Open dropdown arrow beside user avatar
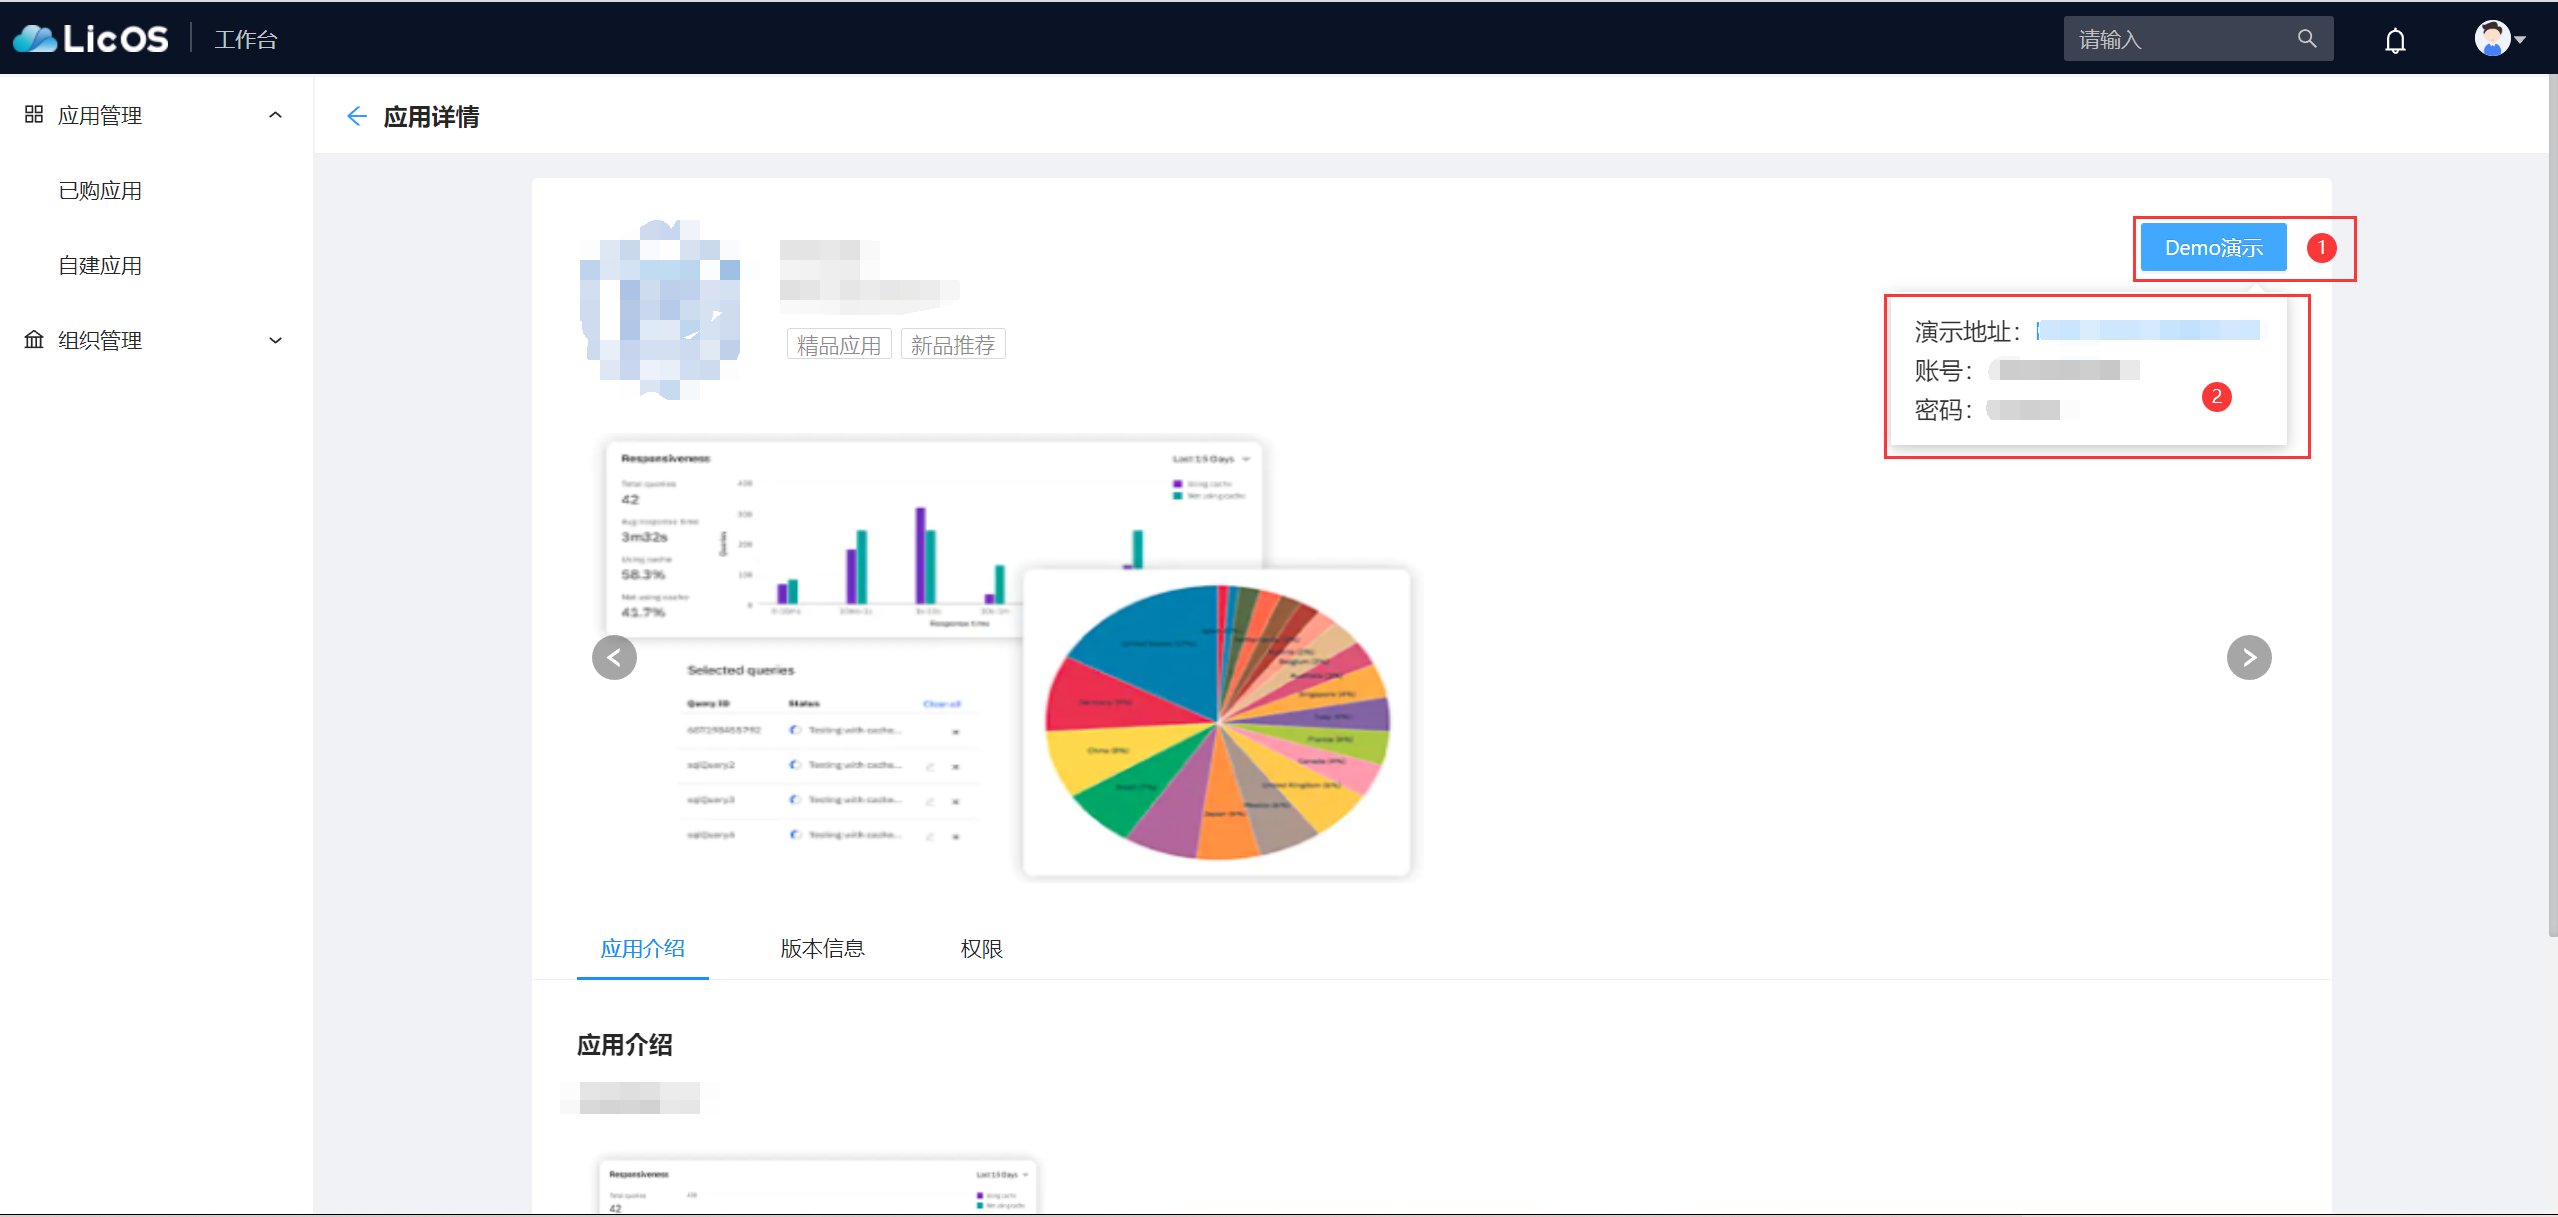Image resolution: width=2558 pixels, height=1217 pixels. click(x=2520, y=40)
